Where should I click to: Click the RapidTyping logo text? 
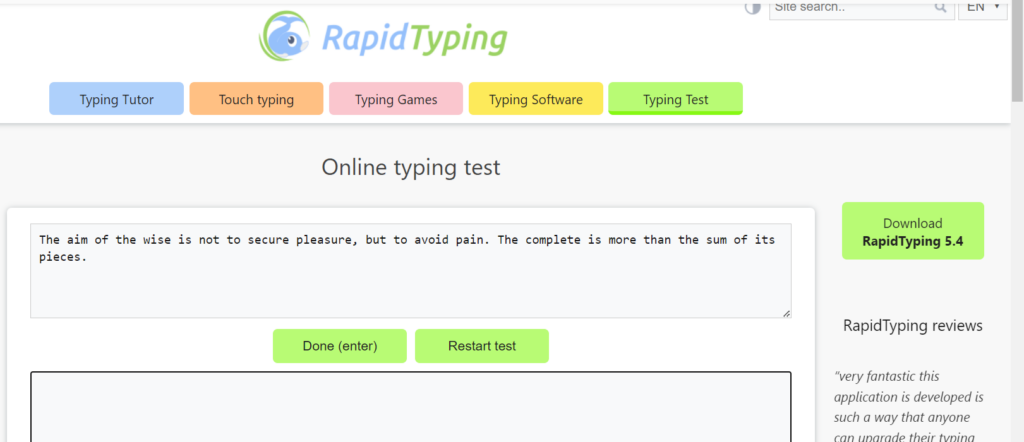[414, 39]
